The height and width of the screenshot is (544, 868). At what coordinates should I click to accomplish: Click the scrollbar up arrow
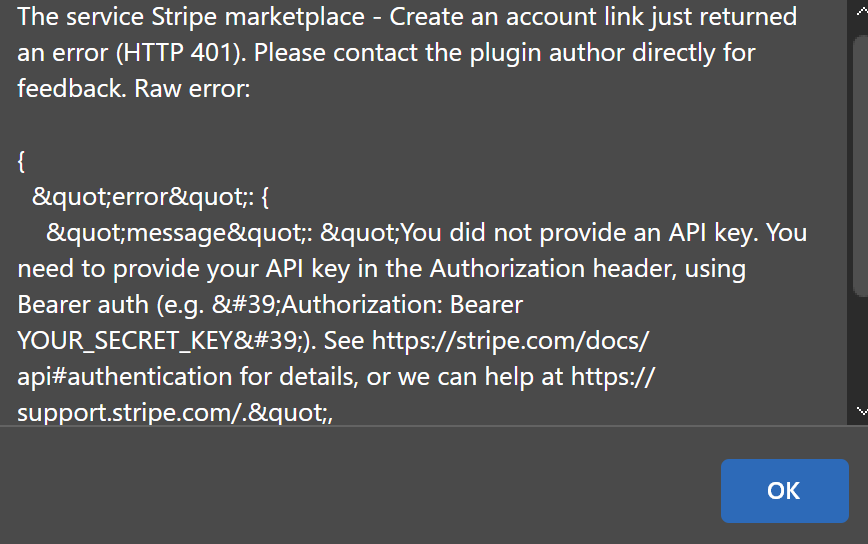pyautogui.click(x=861, y=11)
